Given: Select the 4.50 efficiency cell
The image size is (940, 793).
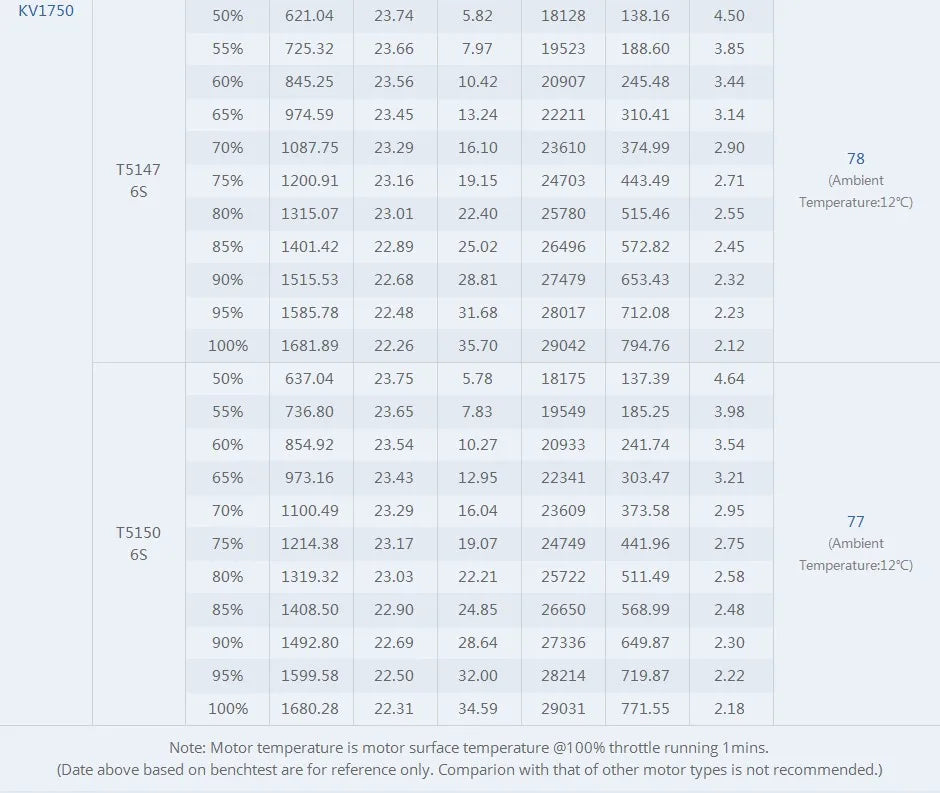Looking at the screenshot, I should 729,16.
